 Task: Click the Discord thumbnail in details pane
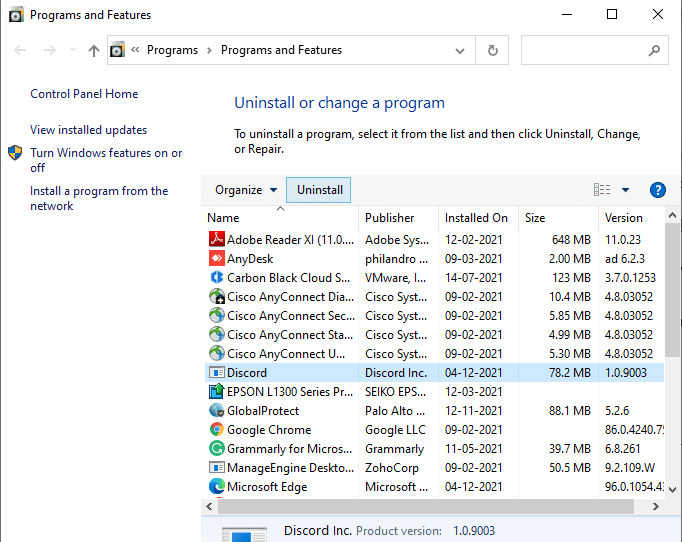244,535
